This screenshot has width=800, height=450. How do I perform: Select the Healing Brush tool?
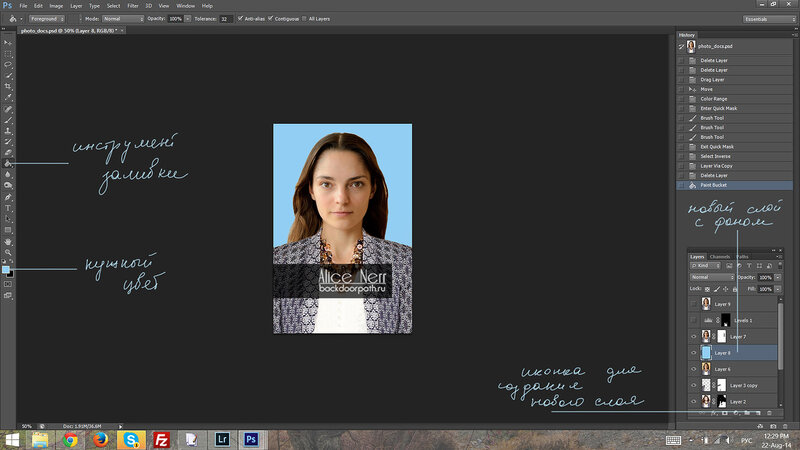click(x=8, y=109)
